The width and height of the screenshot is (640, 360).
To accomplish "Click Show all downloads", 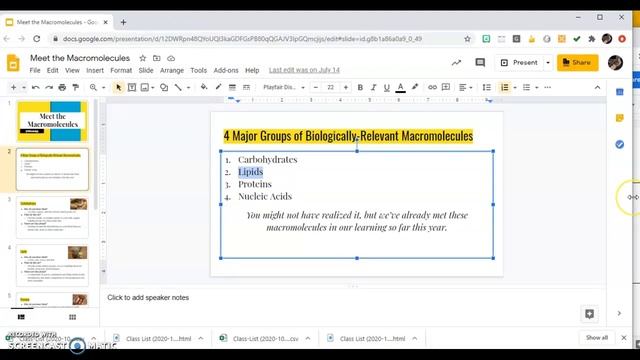I will click(597, 338).
